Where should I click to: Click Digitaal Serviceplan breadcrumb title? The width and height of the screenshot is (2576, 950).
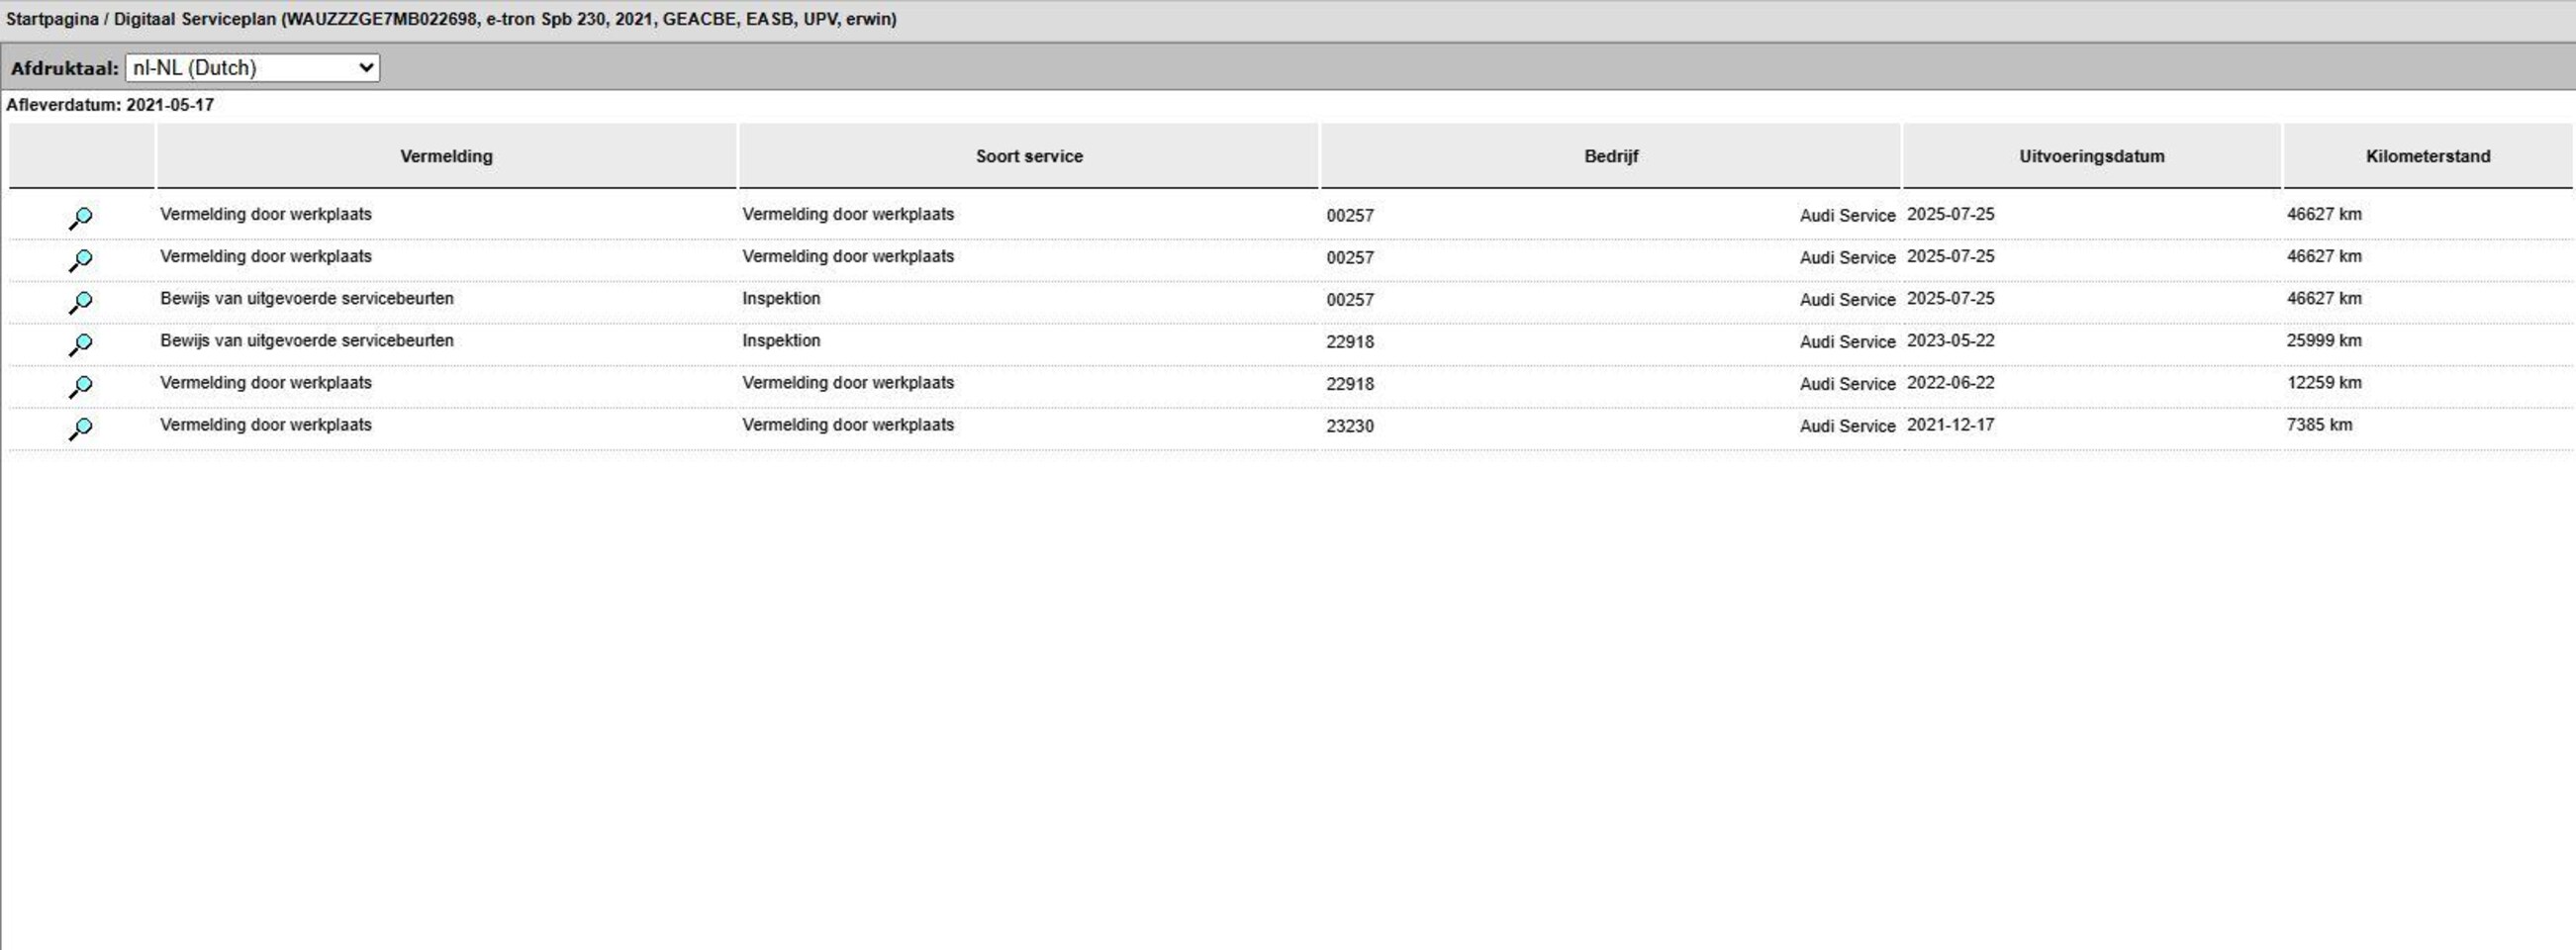point(195,19)
